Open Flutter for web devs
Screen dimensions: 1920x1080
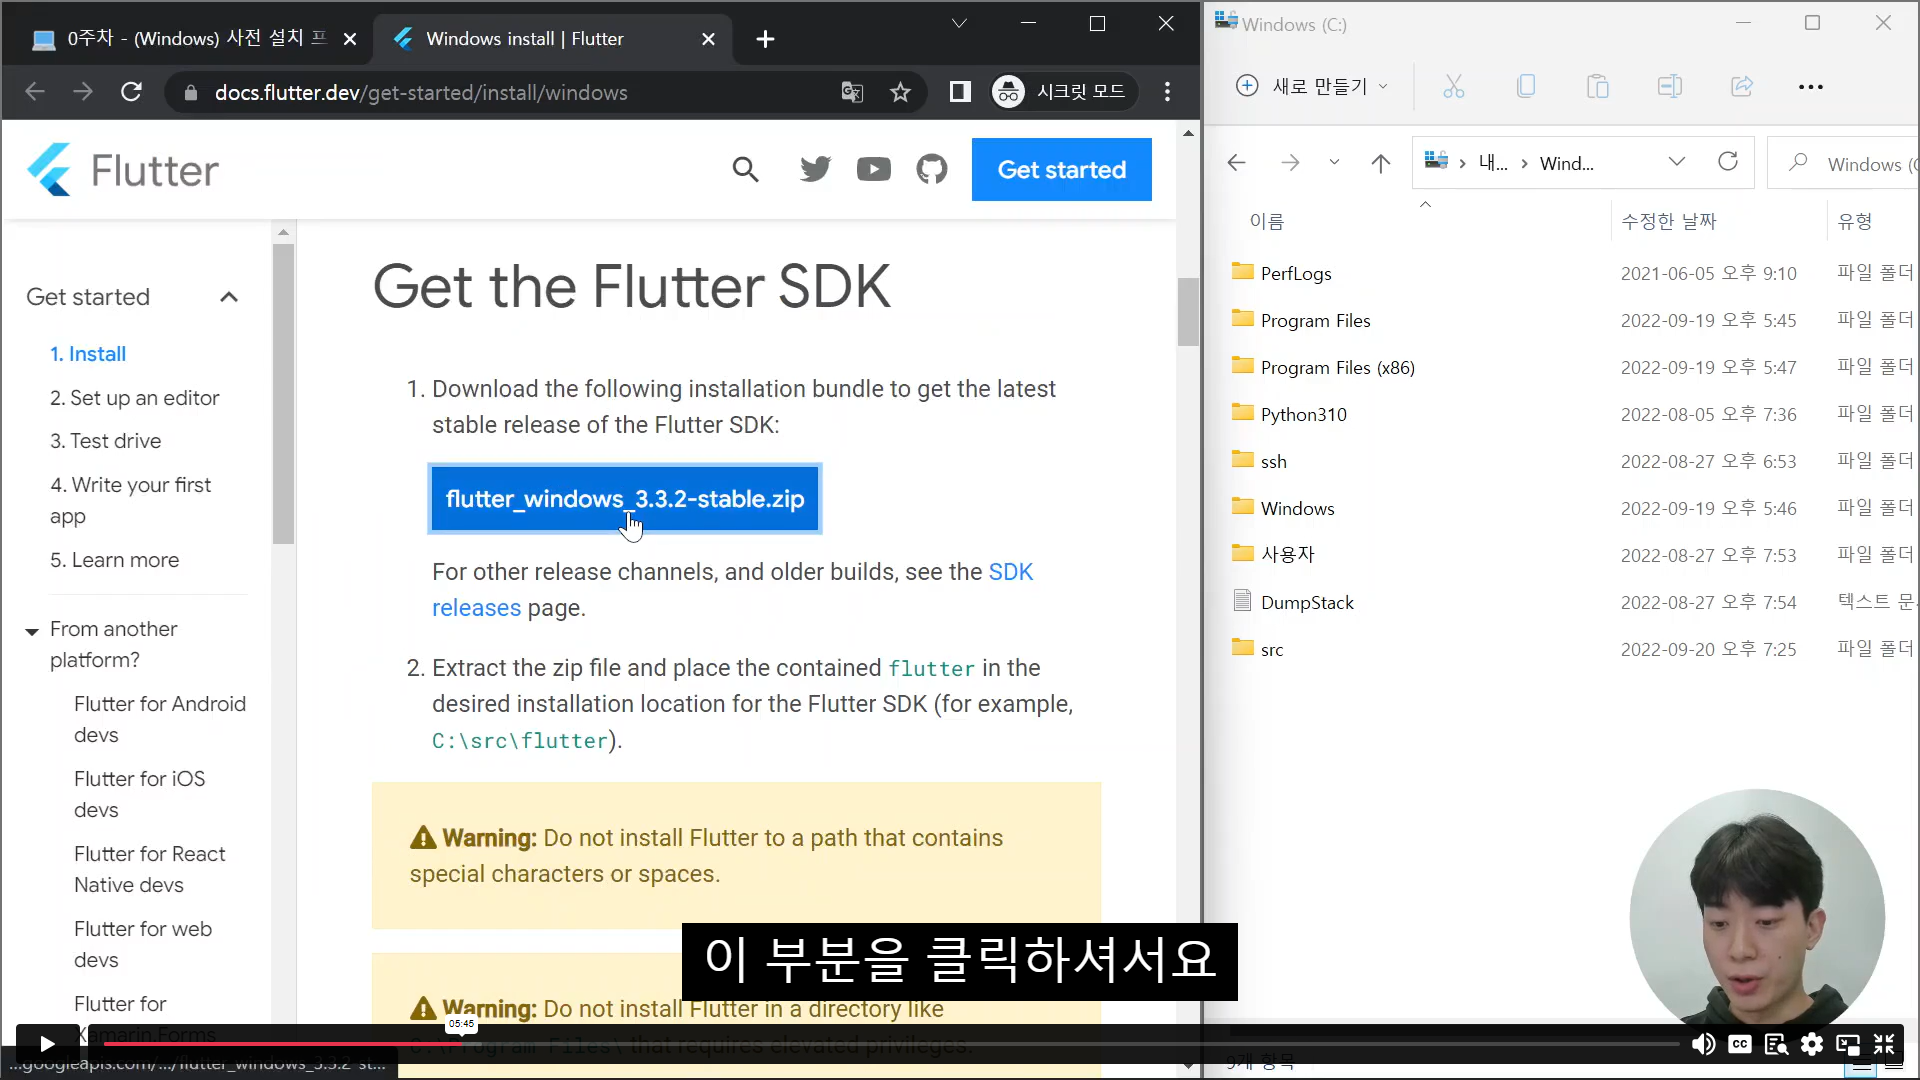pyautogui.click(x=143, y=944)
